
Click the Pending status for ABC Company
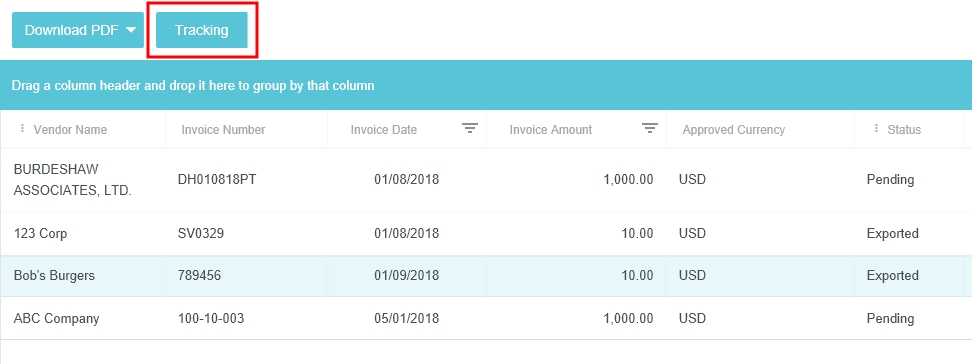coord(890,319)
